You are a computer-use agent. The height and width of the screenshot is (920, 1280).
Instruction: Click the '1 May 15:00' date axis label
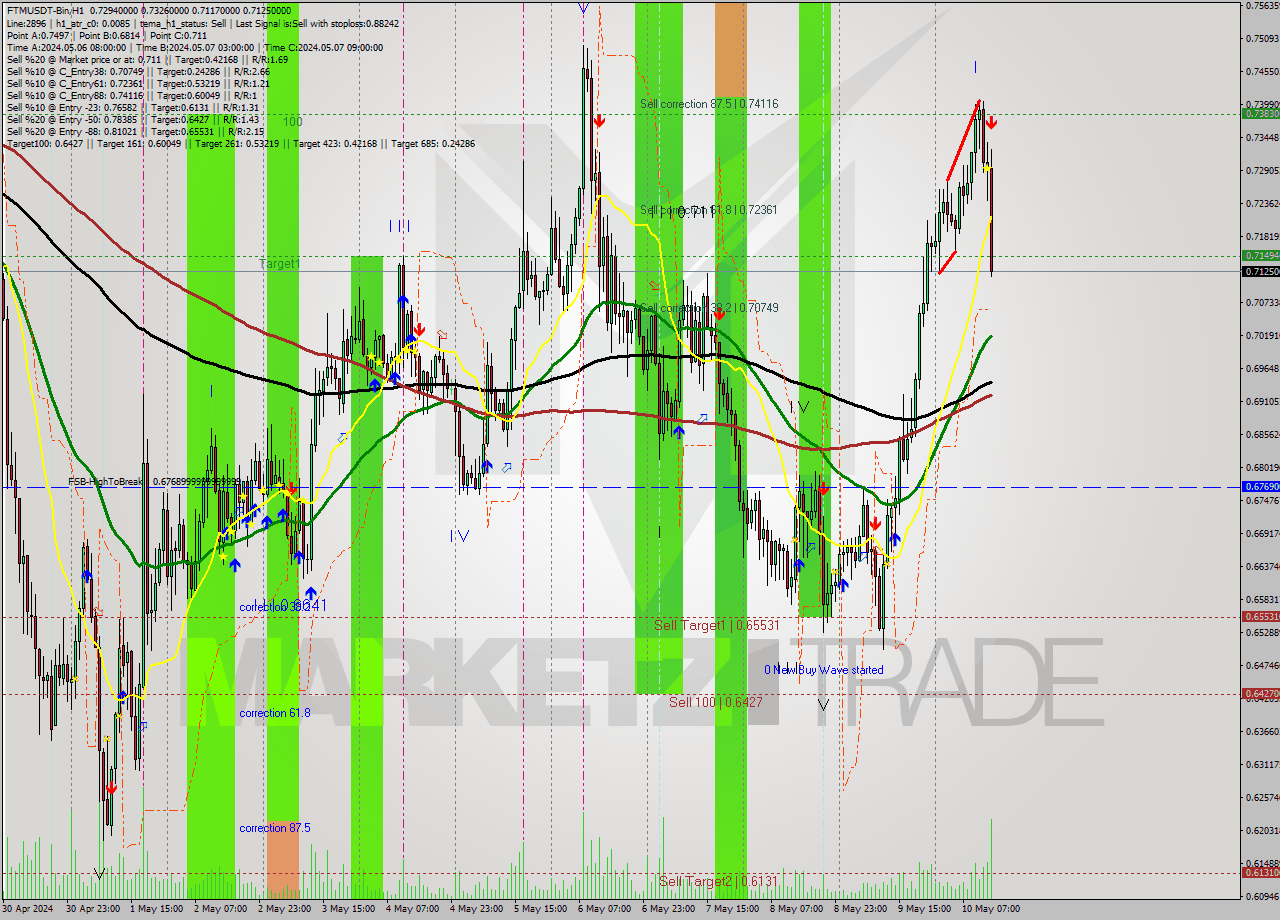[159, 909]
